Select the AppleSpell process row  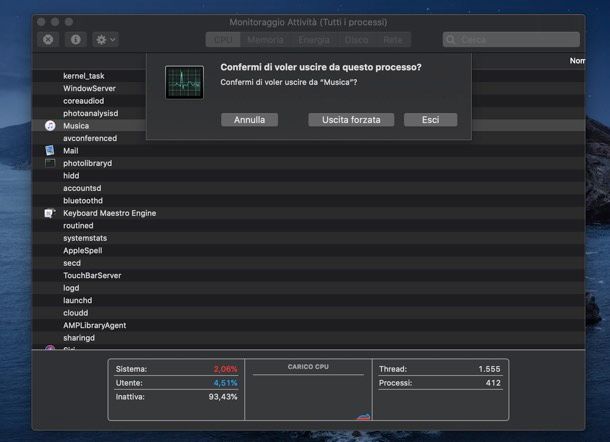click(308, 251)
